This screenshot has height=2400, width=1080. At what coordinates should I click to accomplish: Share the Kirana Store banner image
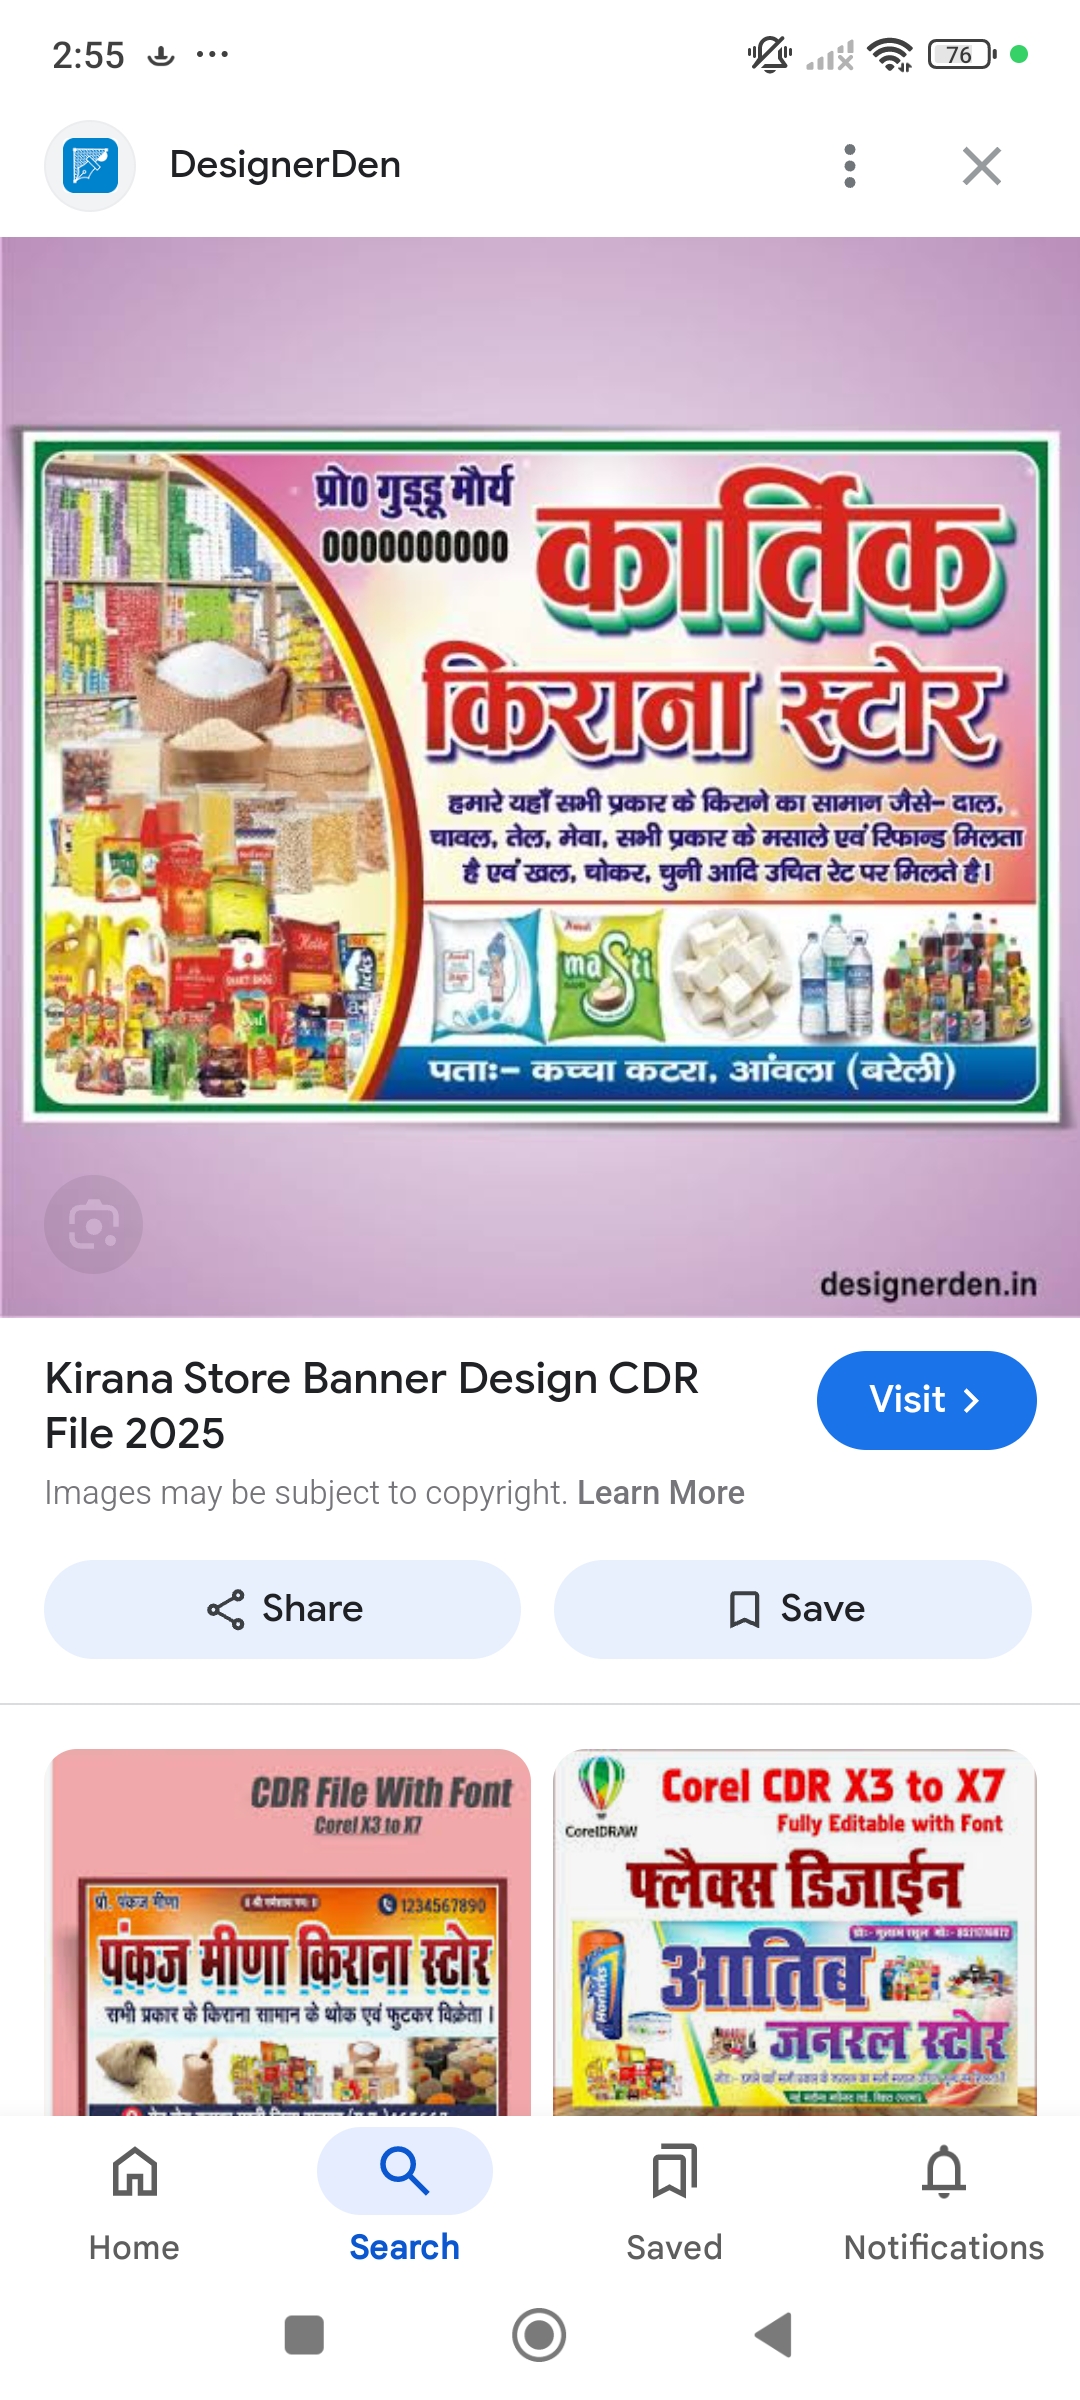click(x=282, y=1609)
